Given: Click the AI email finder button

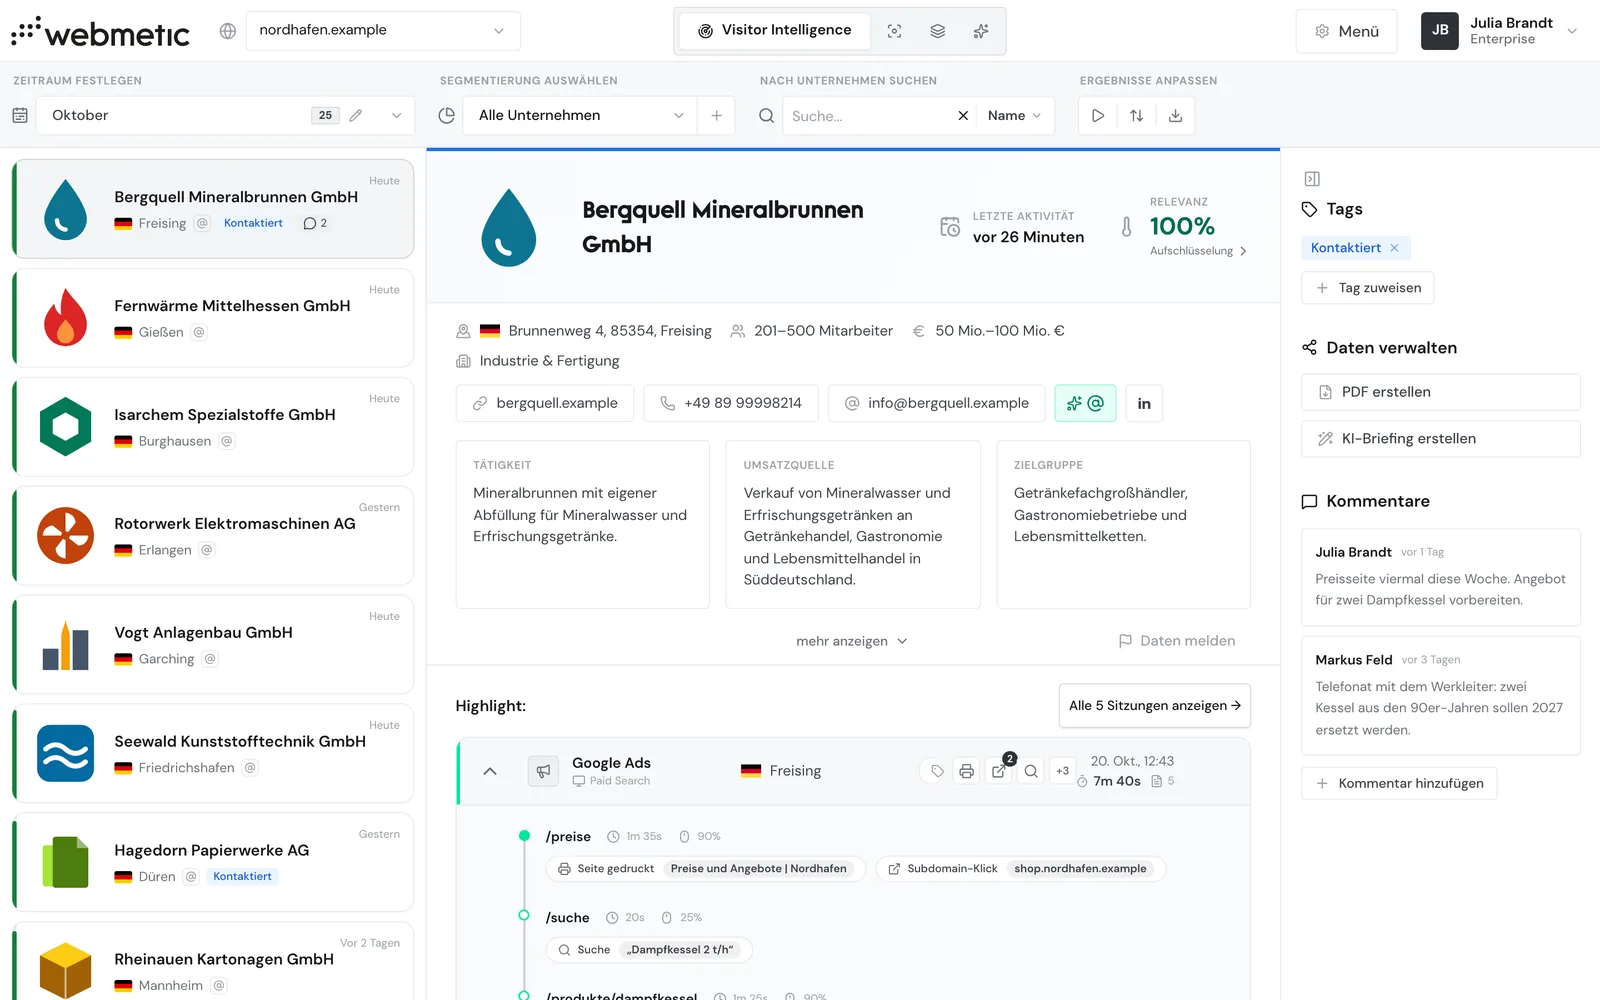Looking at the screenshot, I should [x=1085, y=403].
